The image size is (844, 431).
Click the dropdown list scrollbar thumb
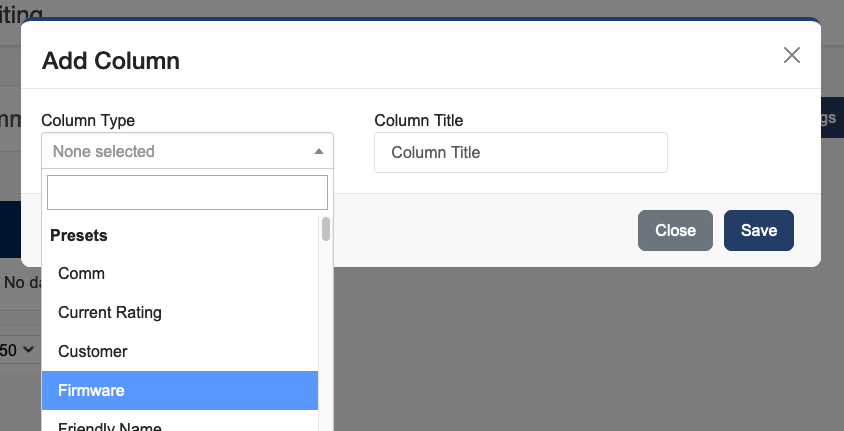(326, 230)
